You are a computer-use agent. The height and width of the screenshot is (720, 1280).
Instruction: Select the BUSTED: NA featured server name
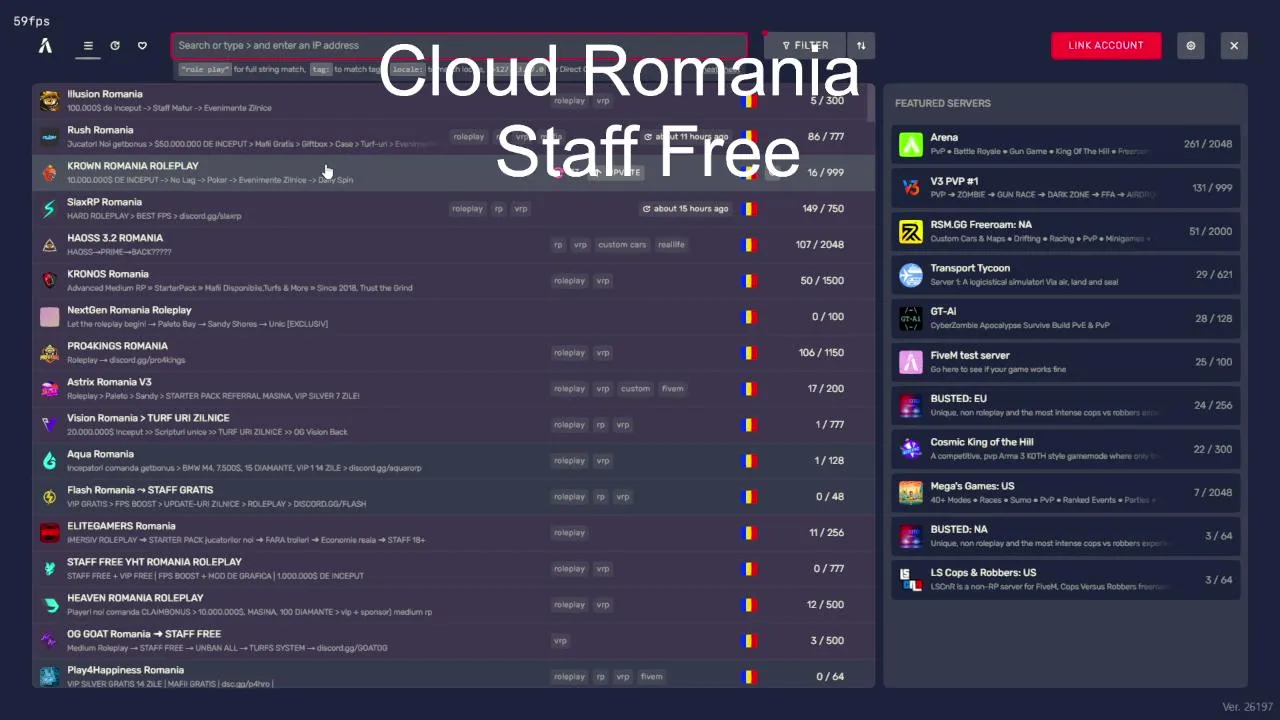coord(958,529)
